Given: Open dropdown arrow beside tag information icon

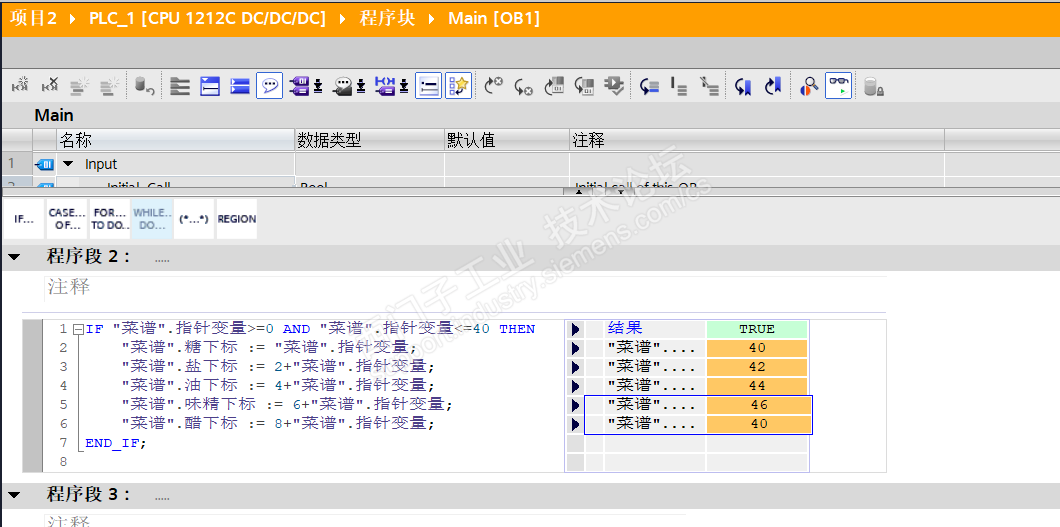Looking at the screenshot, I should [361, 86].
